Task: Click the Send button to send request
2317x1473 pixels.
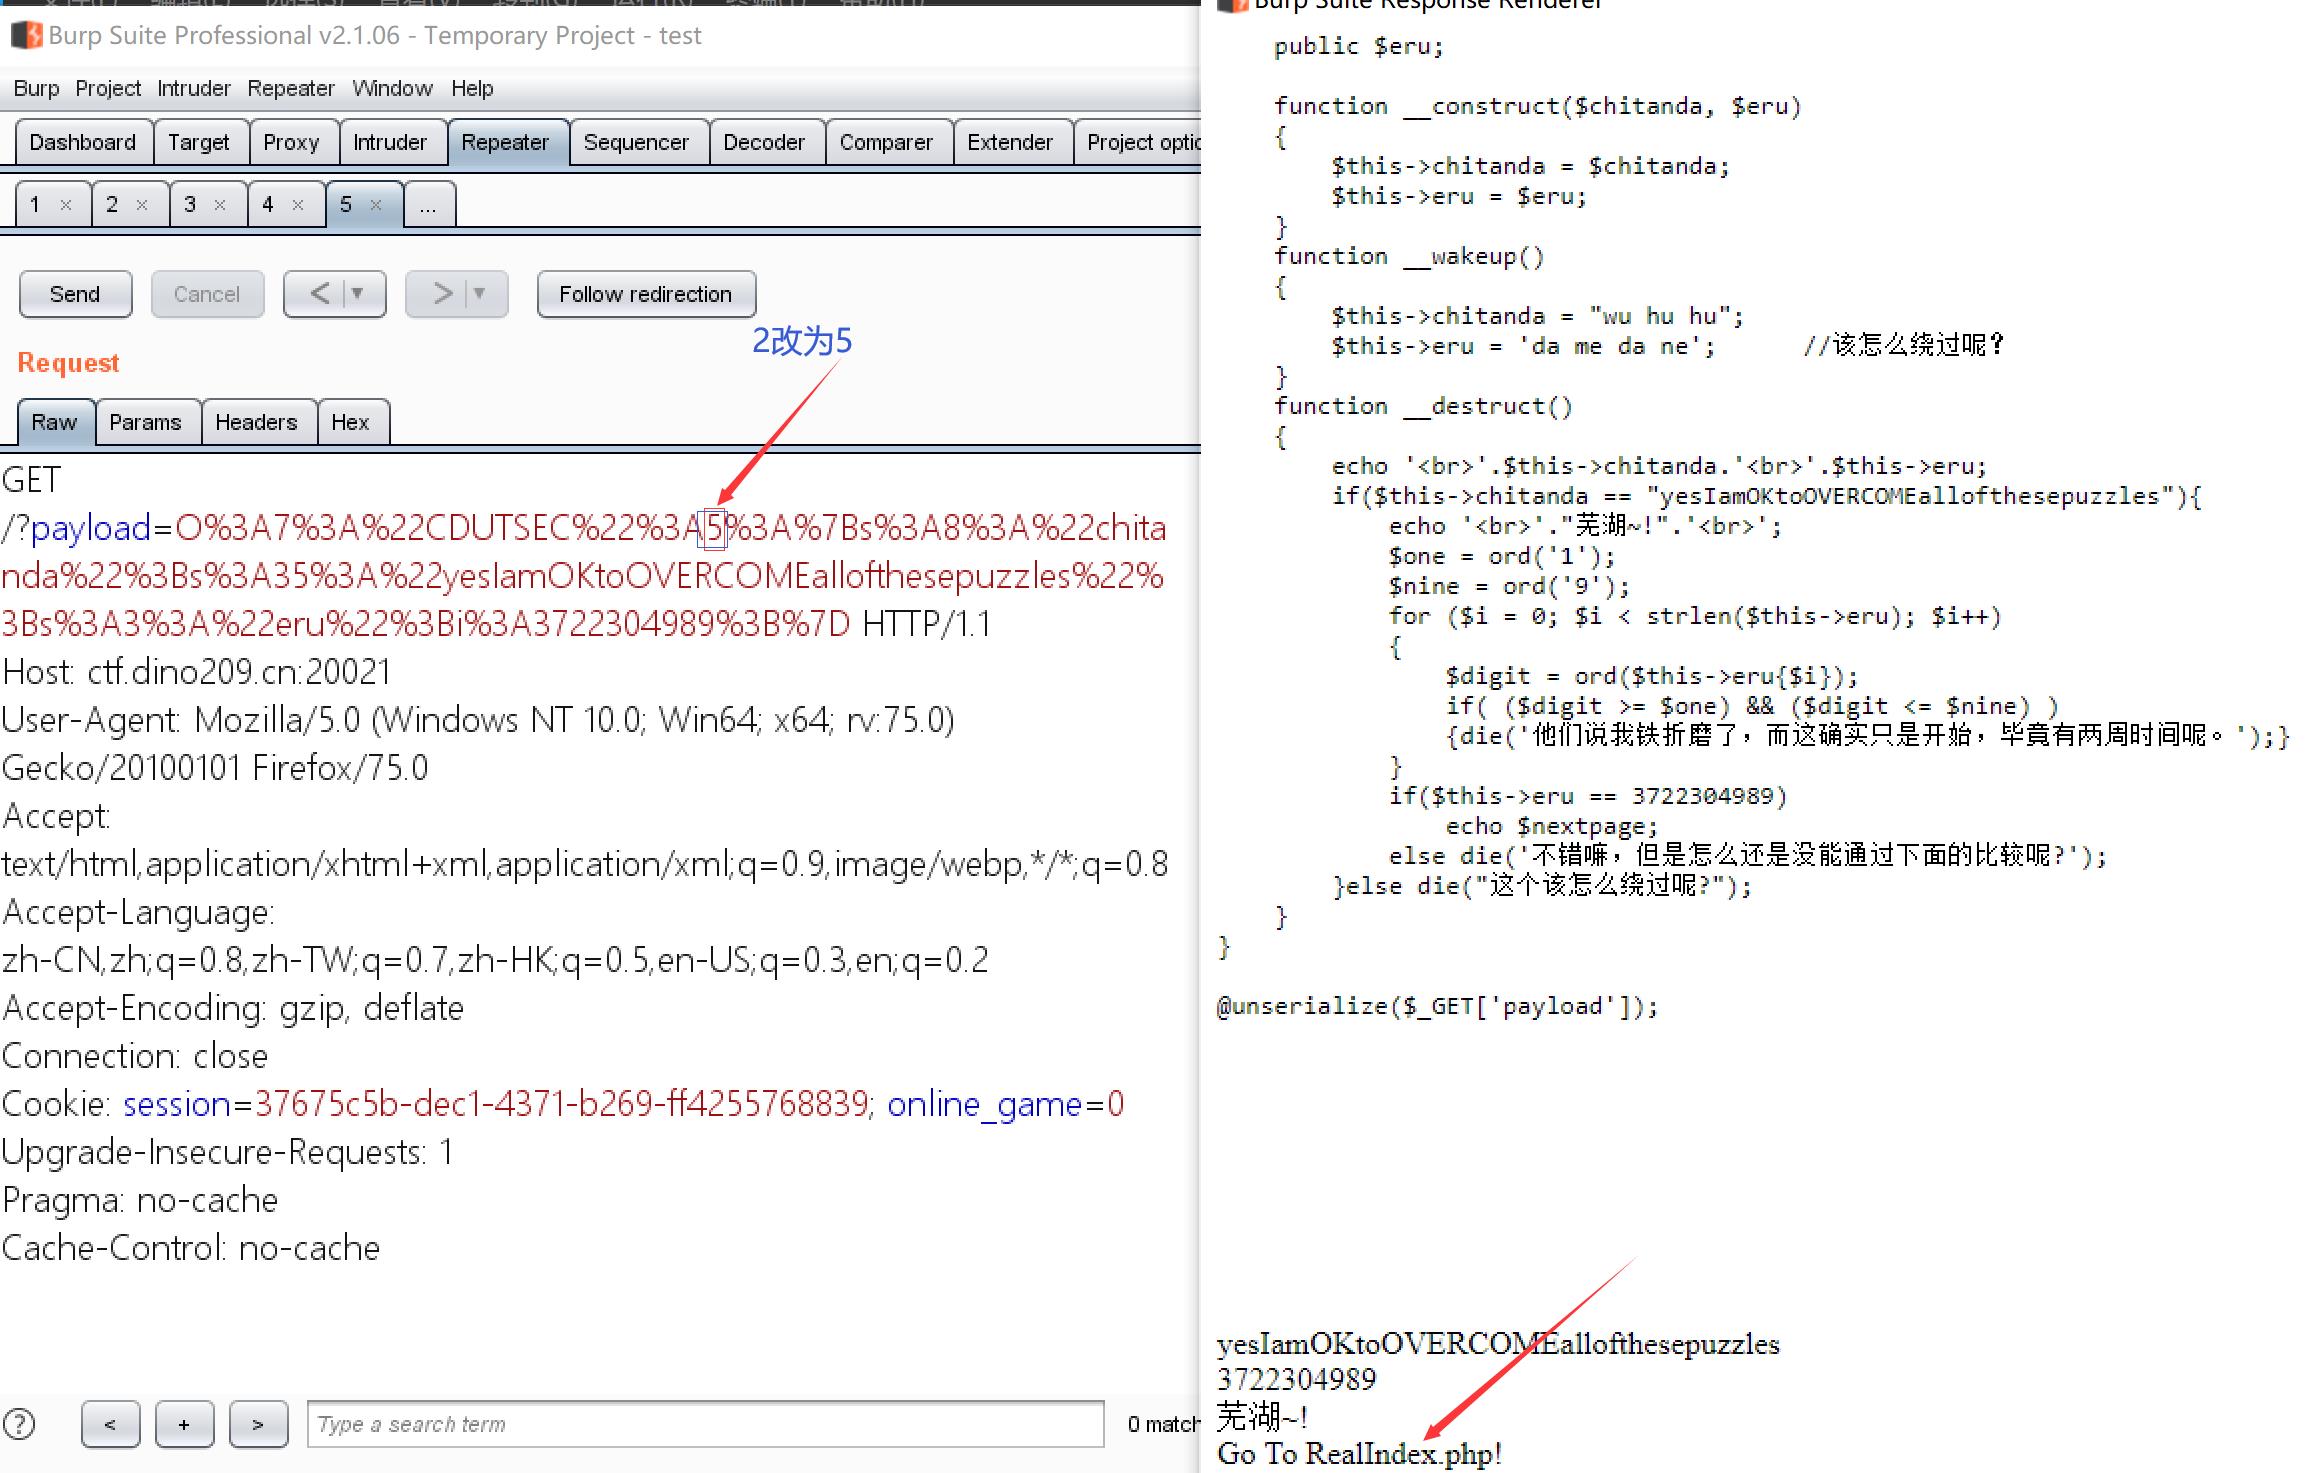Action: tap(76, 292)
